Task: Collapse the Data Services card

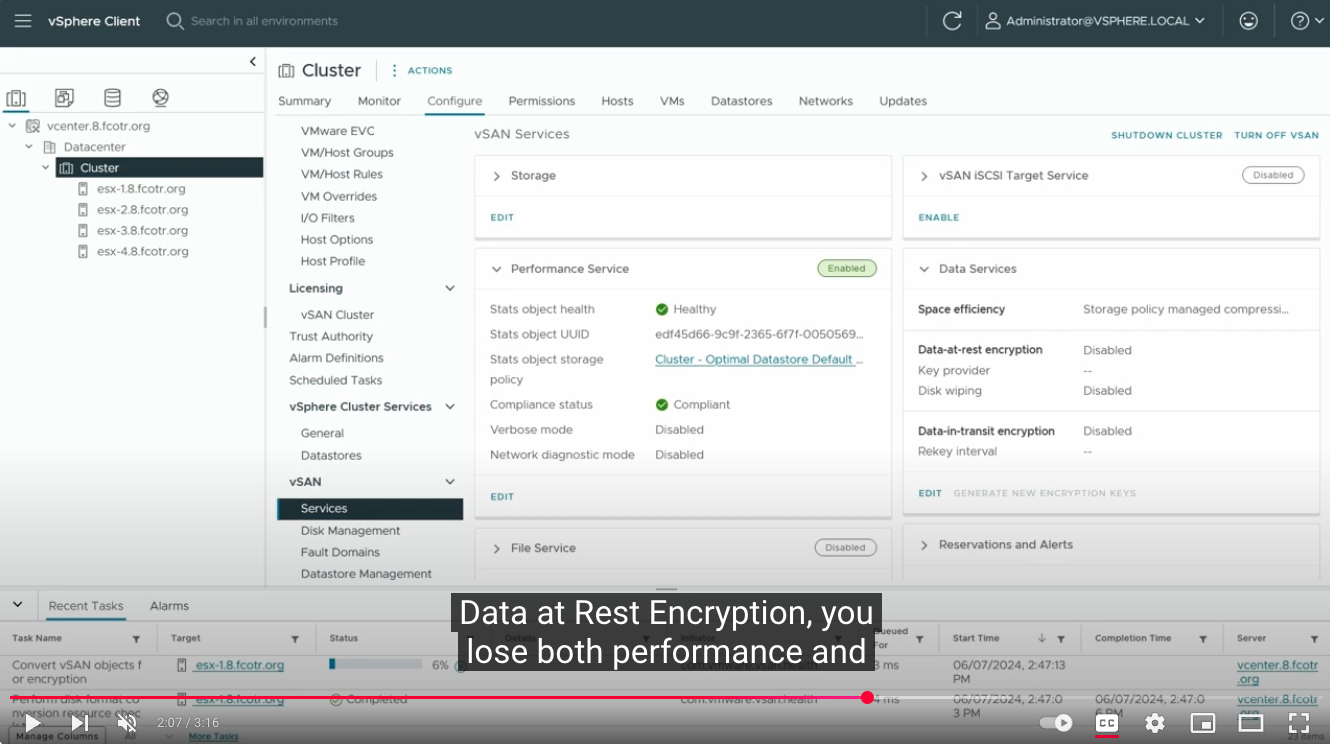Action: click(x=924, y=269)
